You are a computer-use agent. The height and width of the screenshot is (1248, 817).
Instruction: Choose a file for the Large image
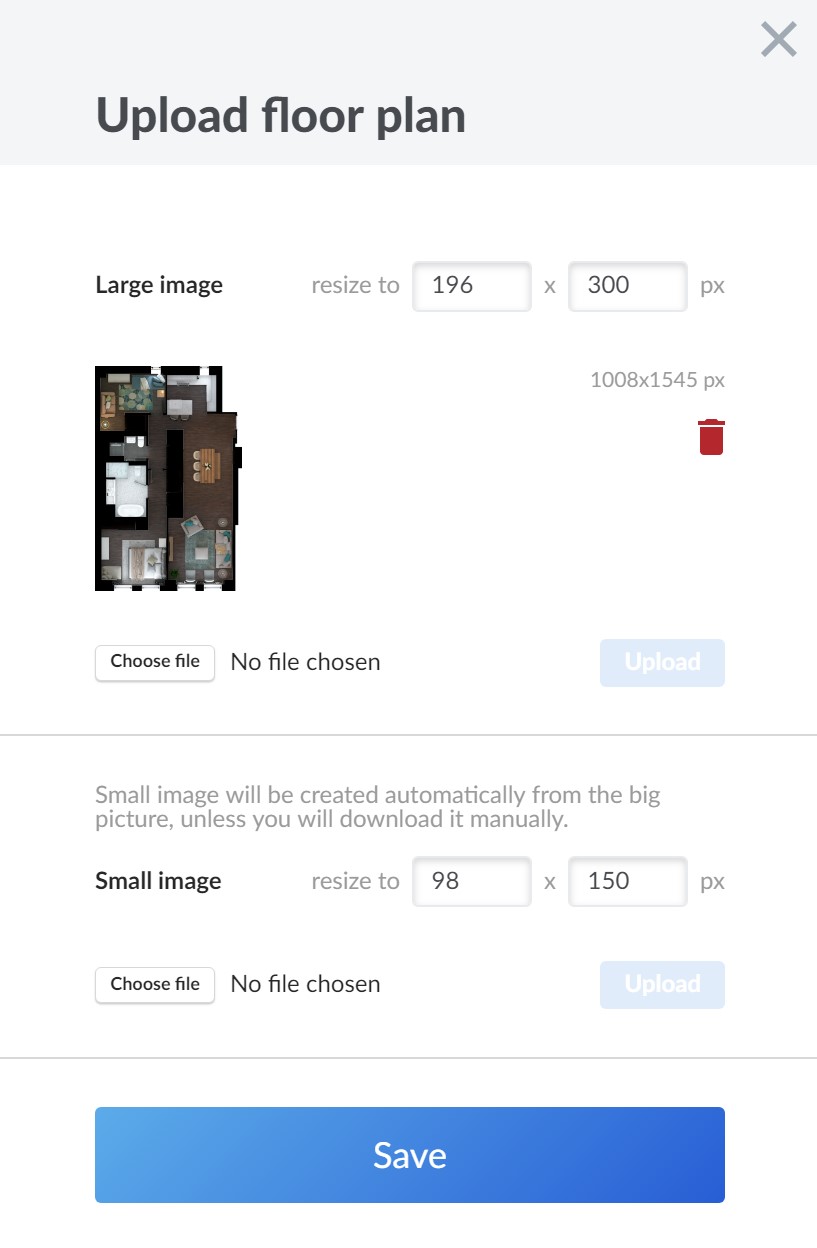tap(155, 662)
